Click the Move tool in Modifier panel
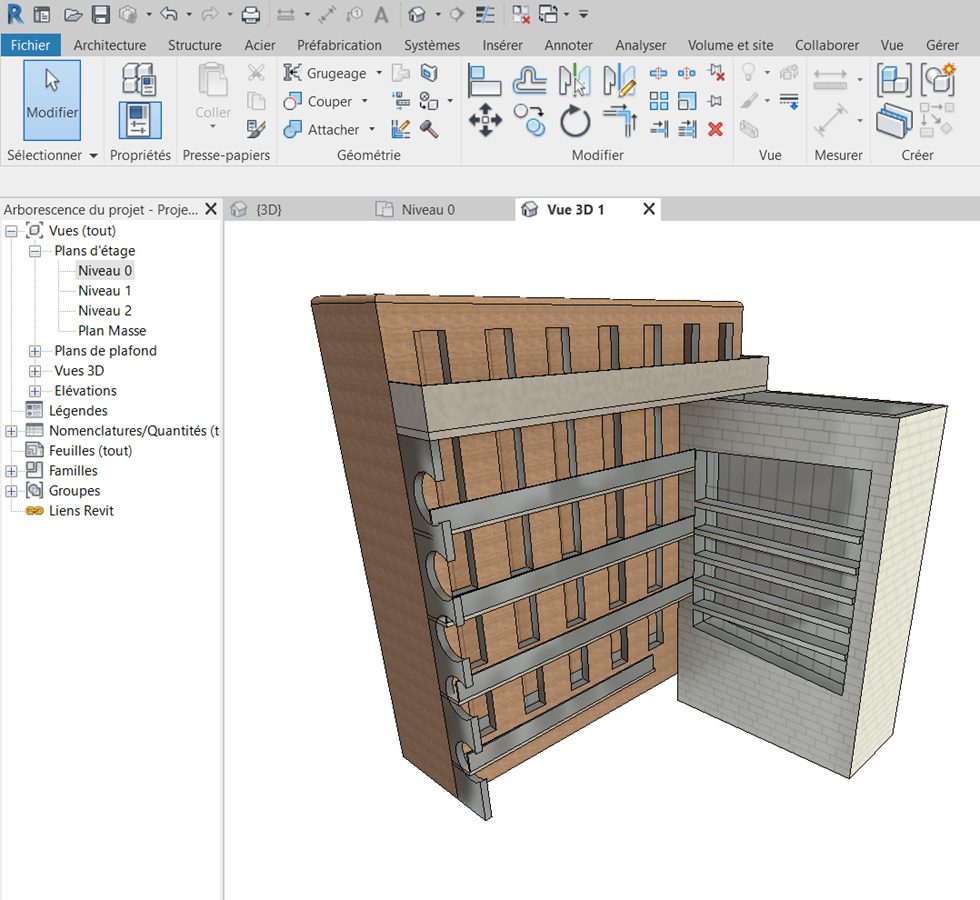 click(485, 122)
